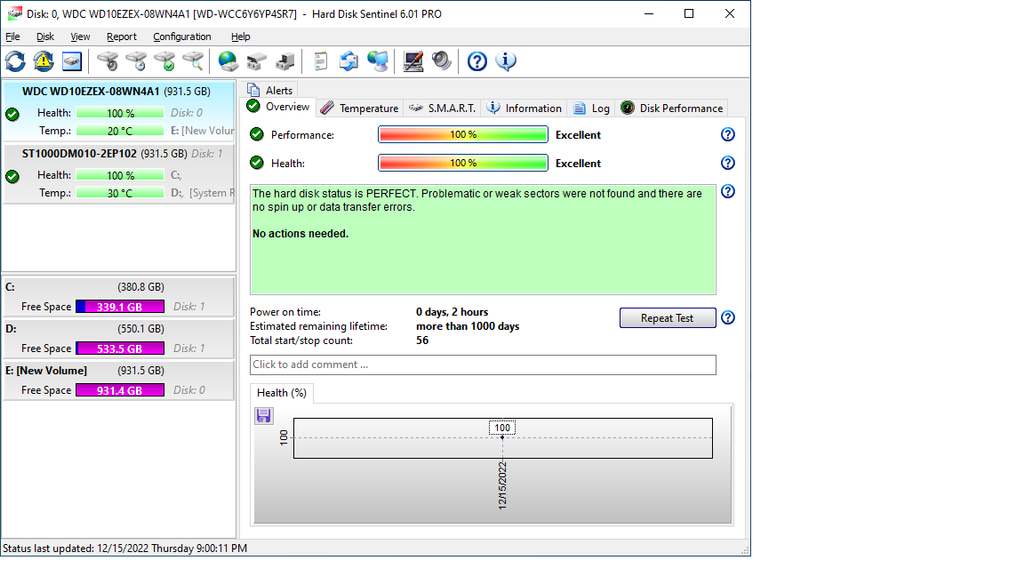The width and height of the screenshot is (1024, 576).
Task: Click the total start/stop count value 56
Action: [x=423, y=341]
